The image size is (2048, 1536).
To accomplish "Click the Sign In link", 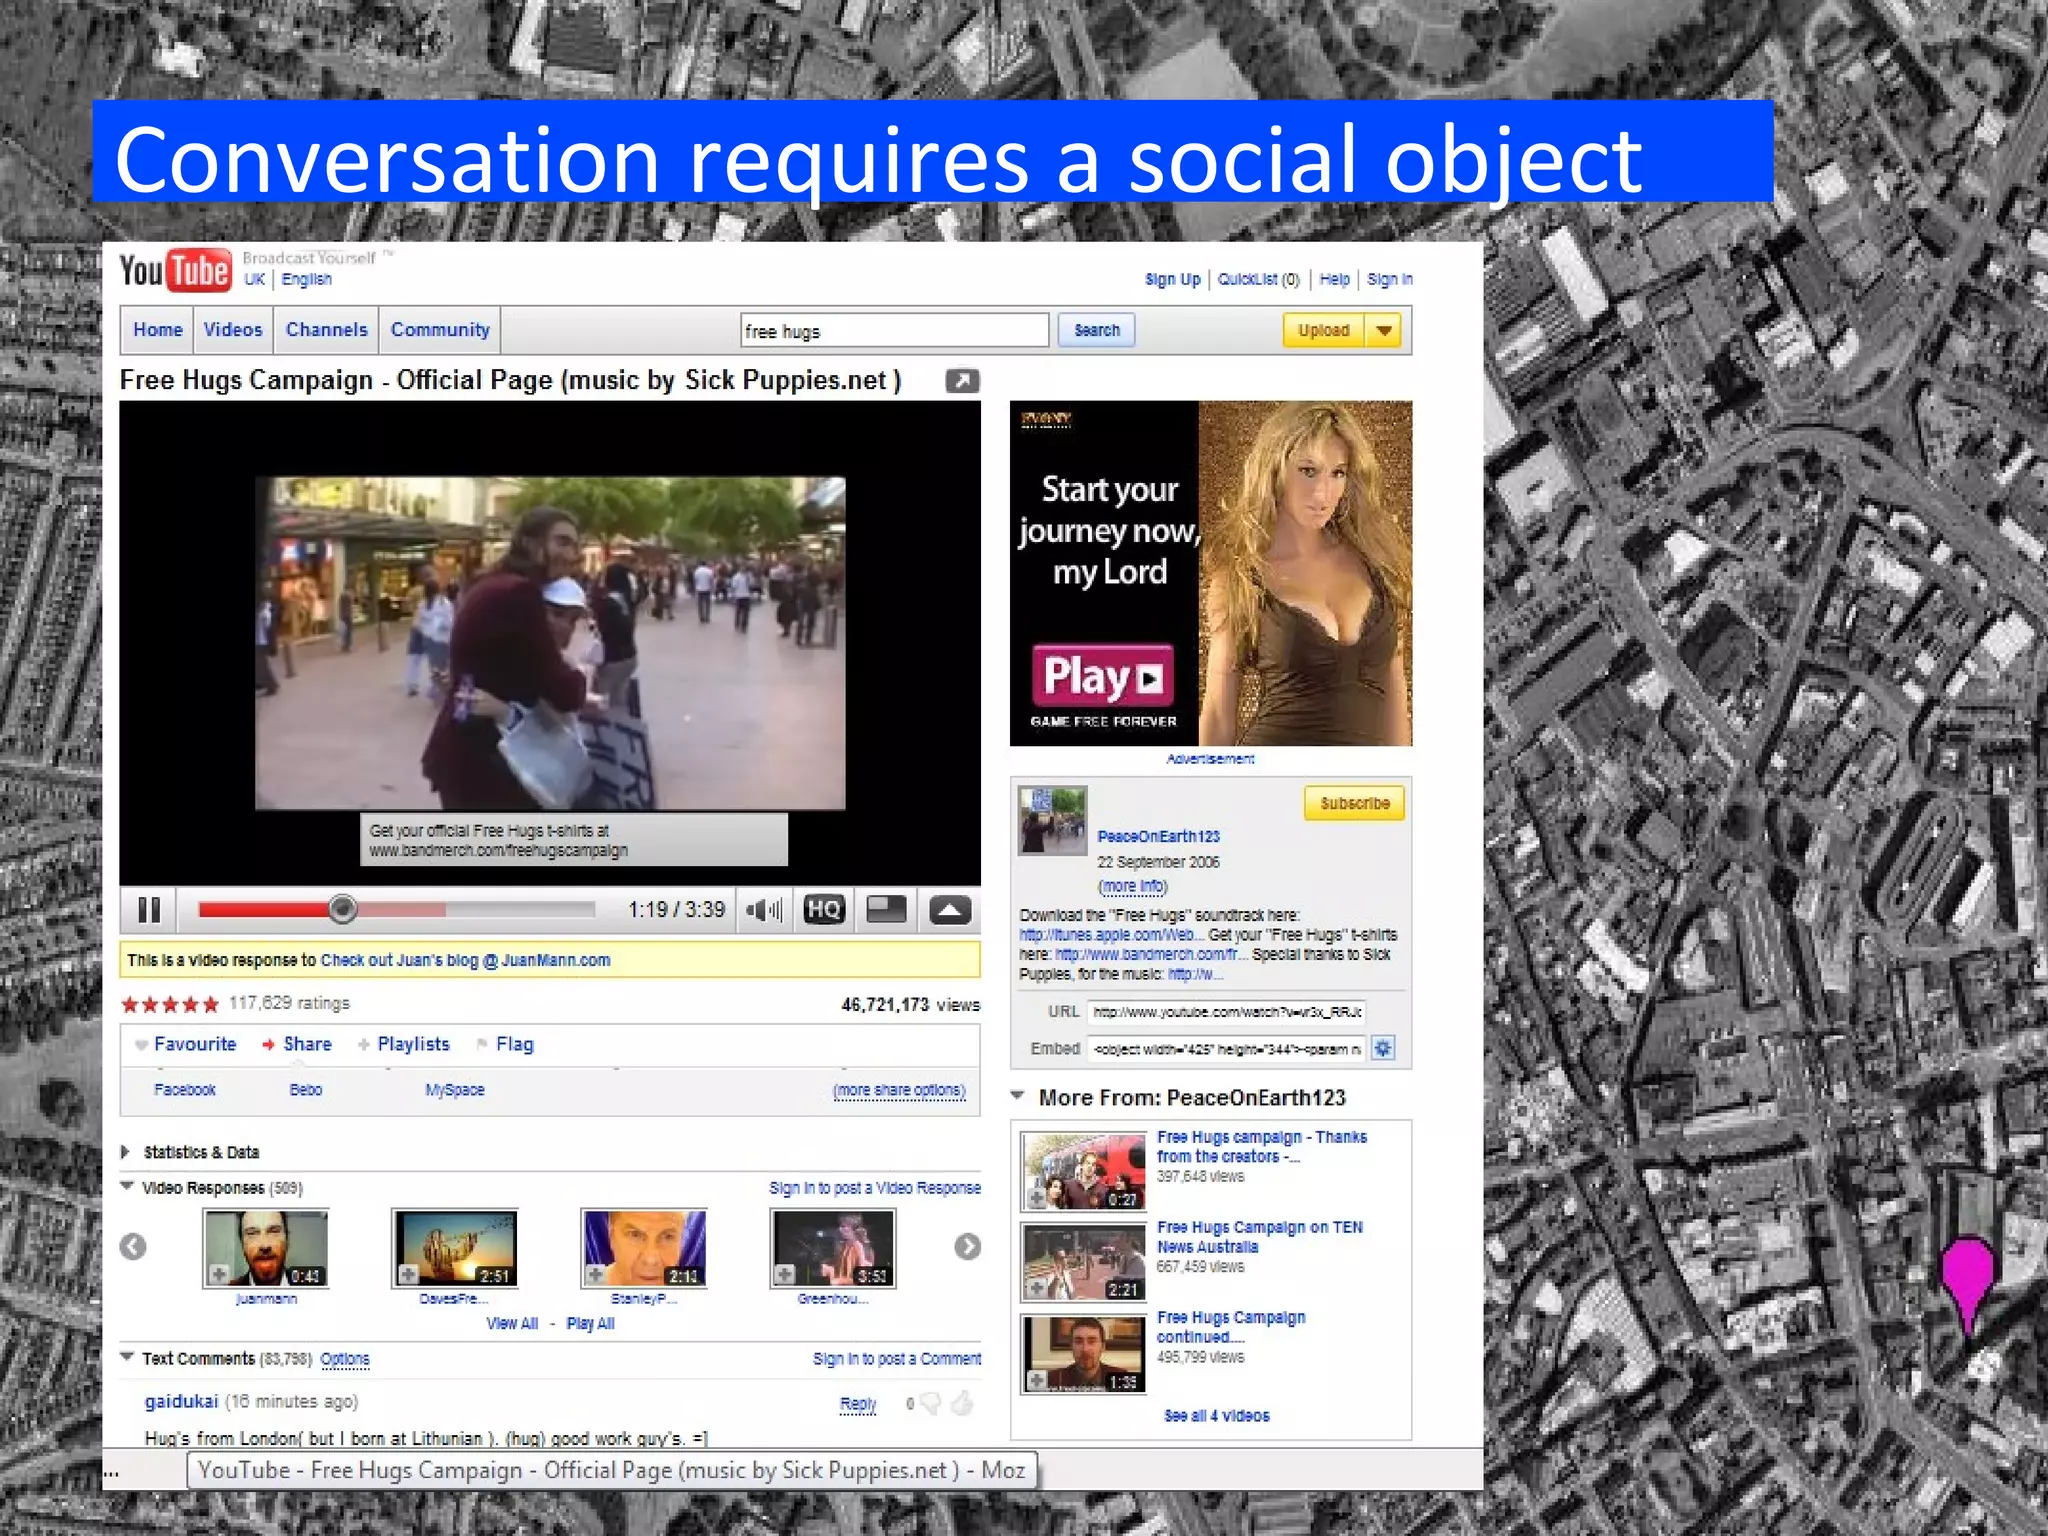I will point(1389,279).
